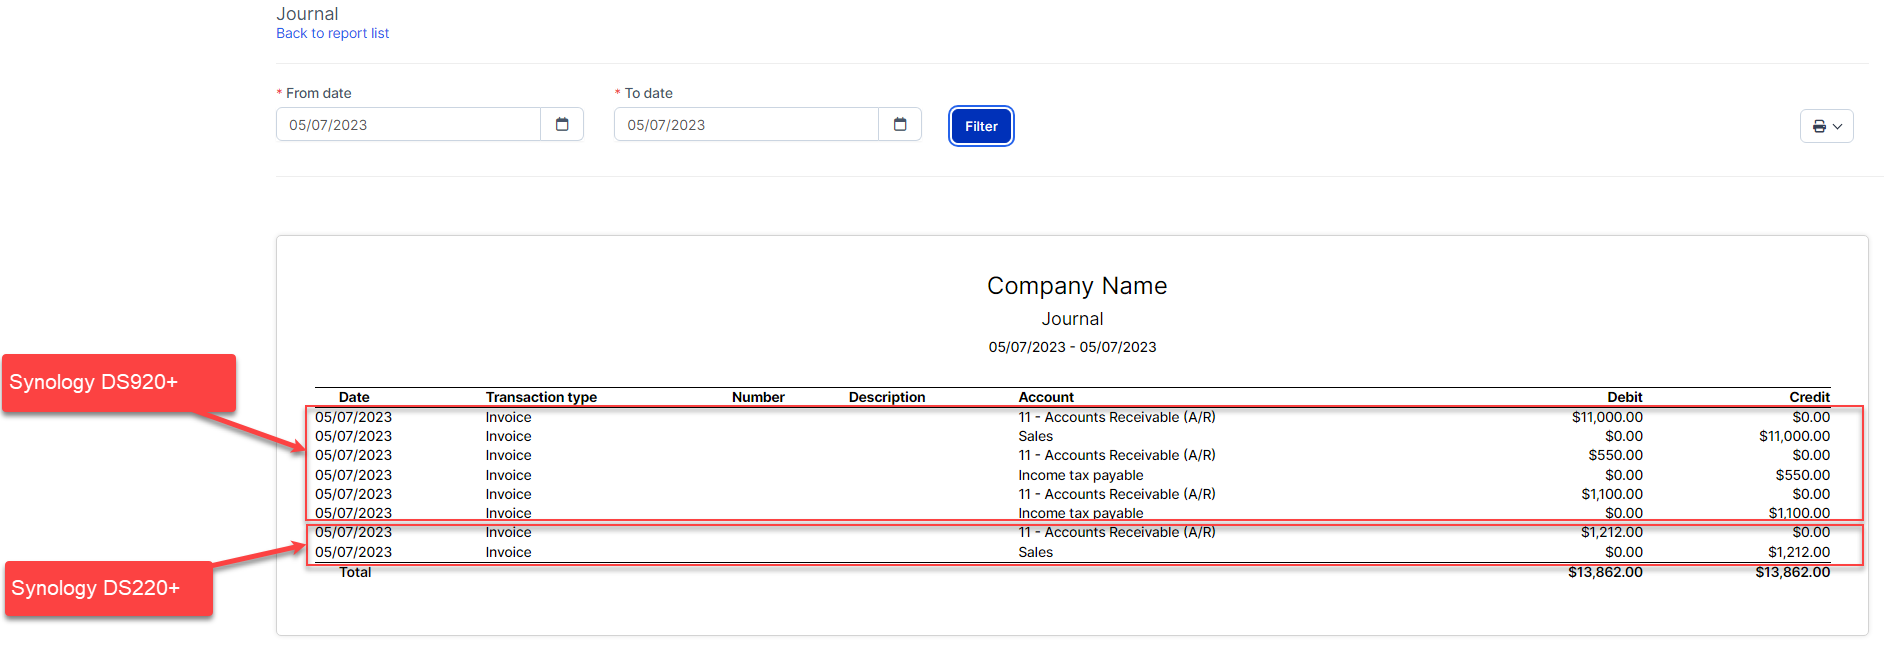The height and width of the screenshot is (662, 1891).
Task: Open the print options dropdown
Action: click(1826, 127)
